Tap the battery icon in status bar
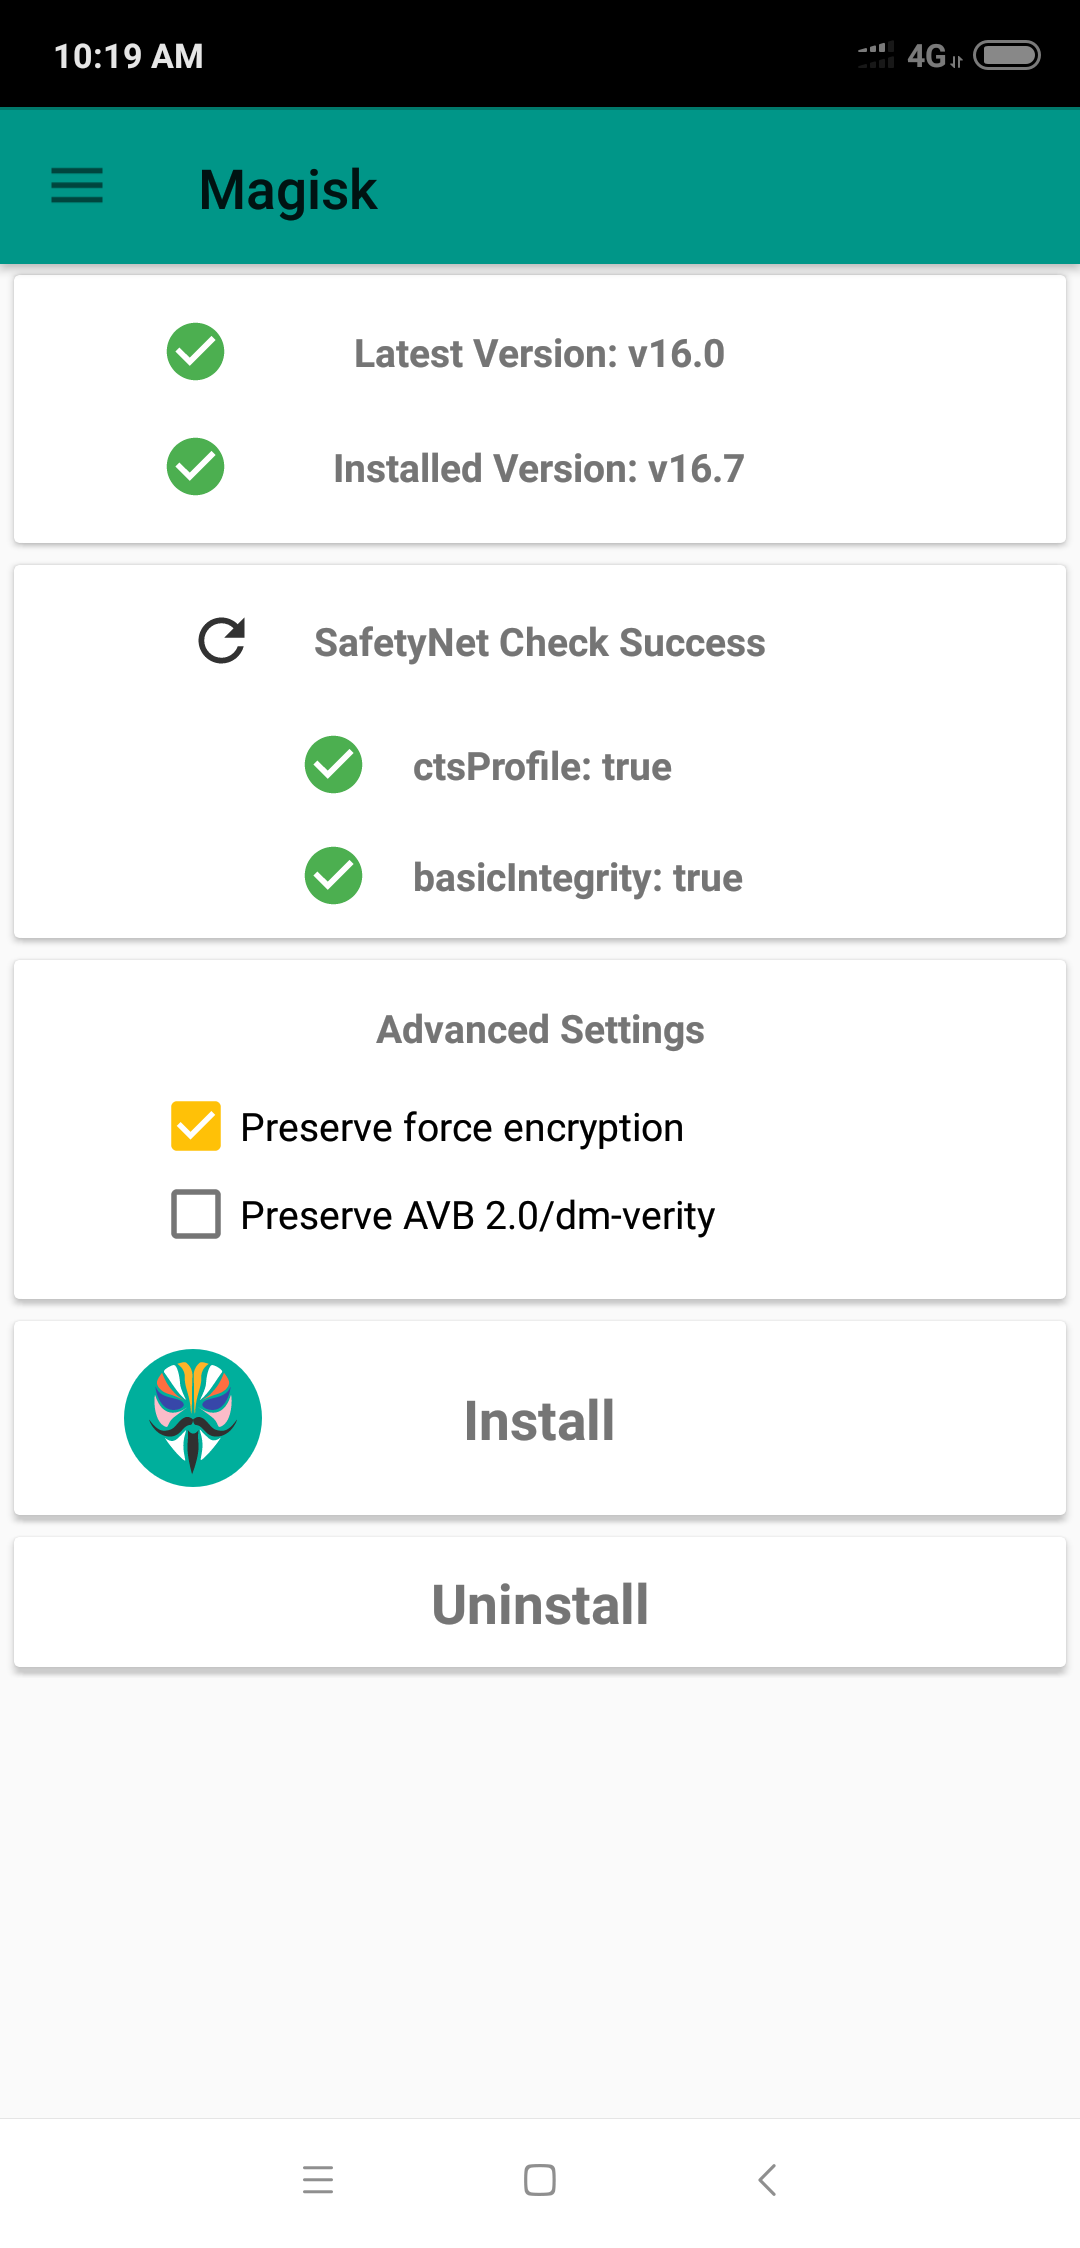 [x=1007, y=55]
